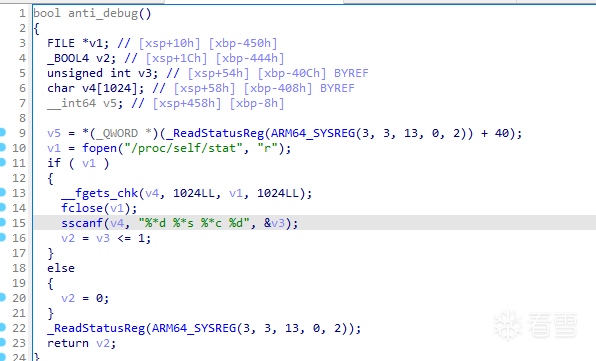Image resolution: width=596 pixels, height=361 pixels.
Task: Click the if ( v1 ) condition
Action: point(78,163)
